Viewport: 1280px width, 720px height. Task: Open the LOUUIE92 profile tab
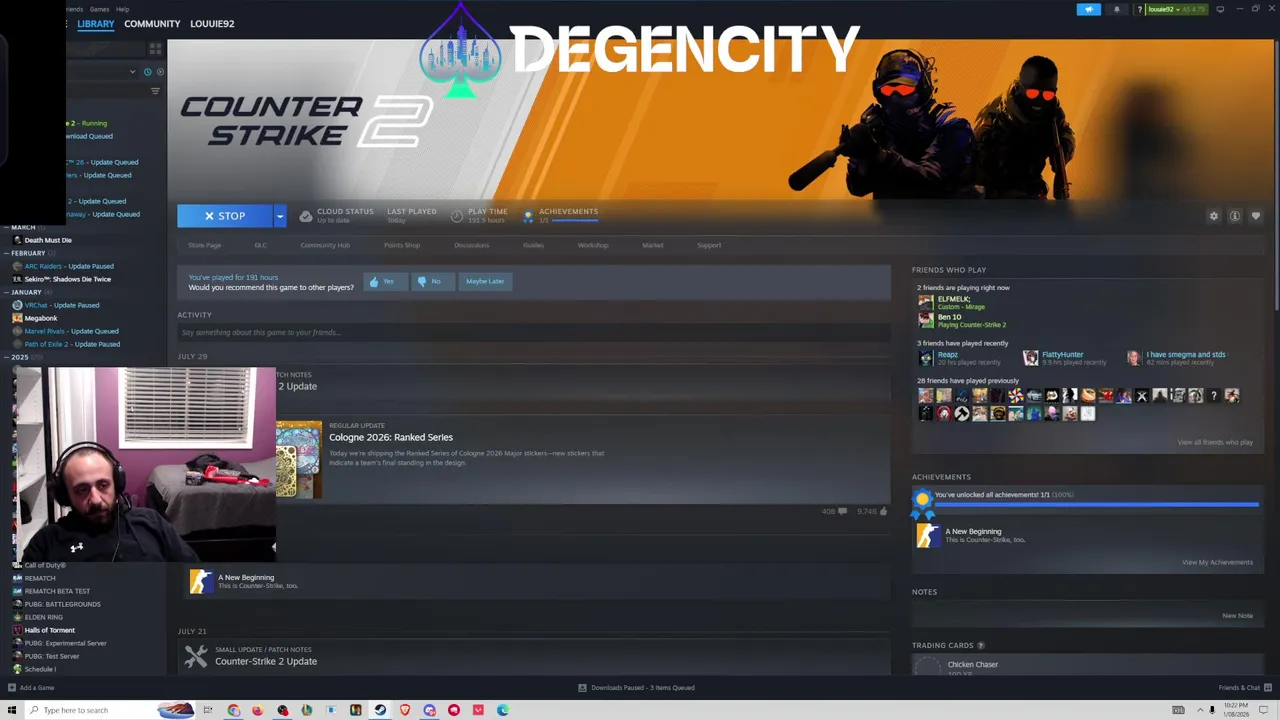click(212, 24)
